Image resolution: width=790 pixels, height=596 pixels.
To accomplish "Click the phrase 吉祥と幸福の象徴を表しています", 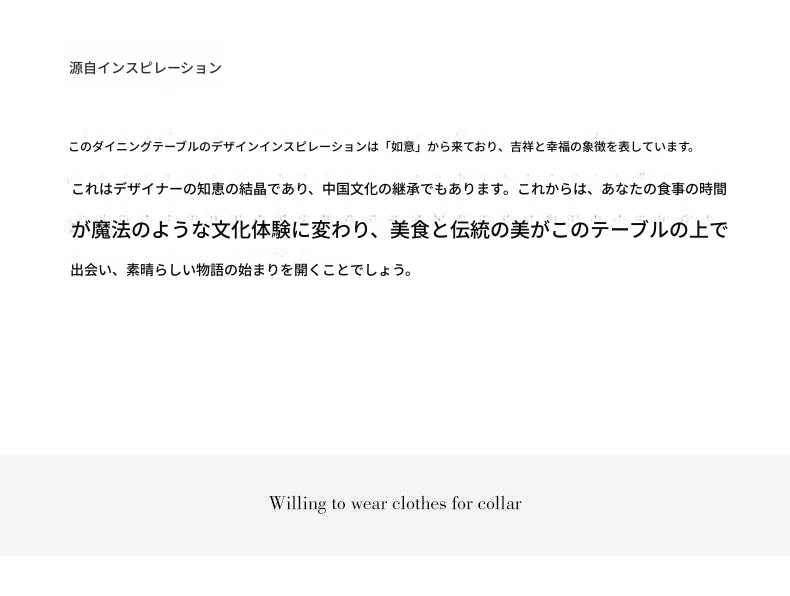I will (x=599, y=147).
